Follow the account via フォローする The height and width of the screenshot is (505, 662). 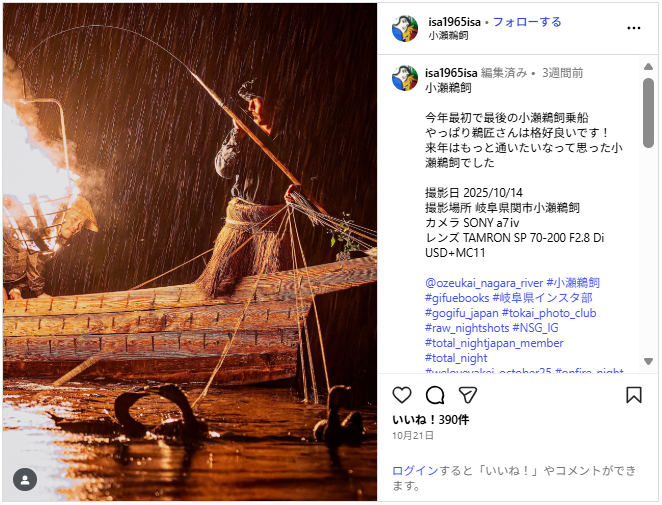tap(527, 22)
